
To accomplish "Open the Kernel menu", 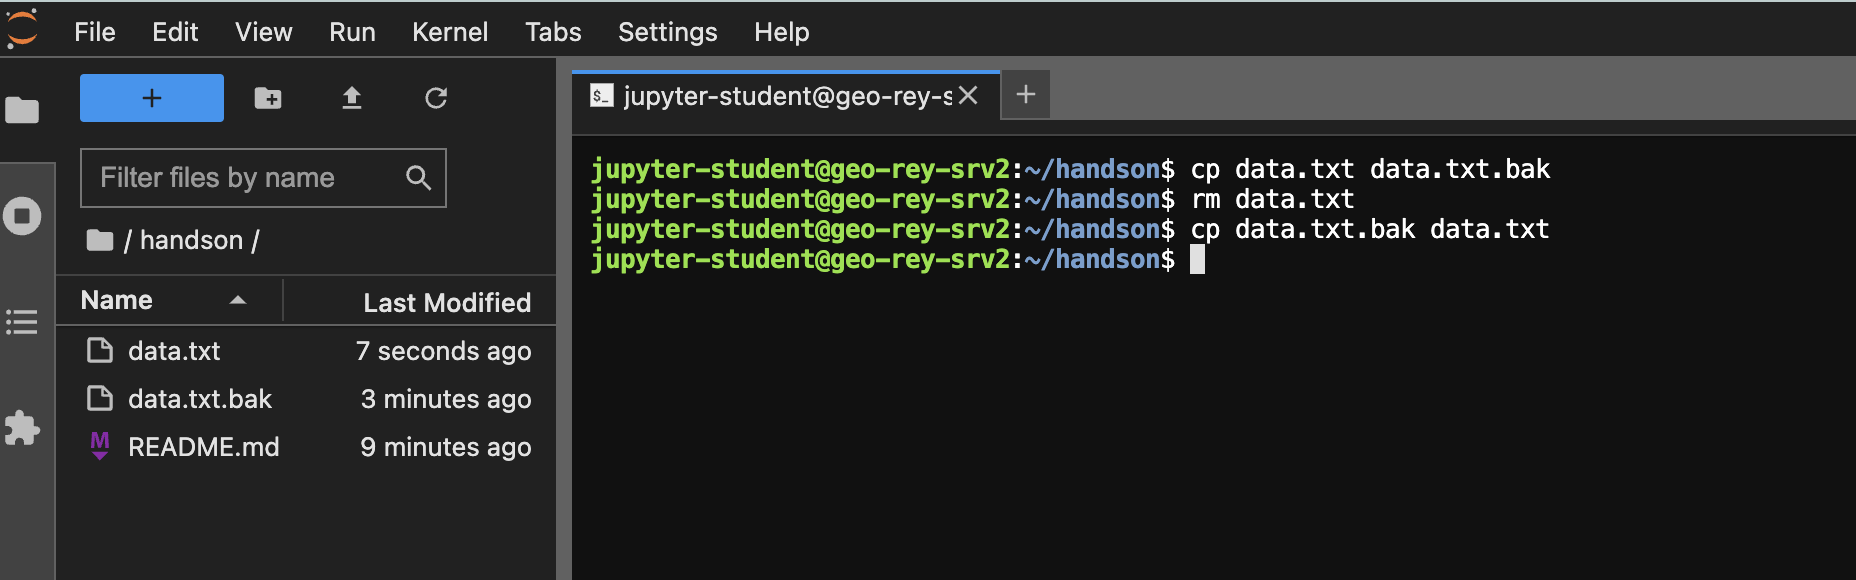I will click(x=450, y=32).
